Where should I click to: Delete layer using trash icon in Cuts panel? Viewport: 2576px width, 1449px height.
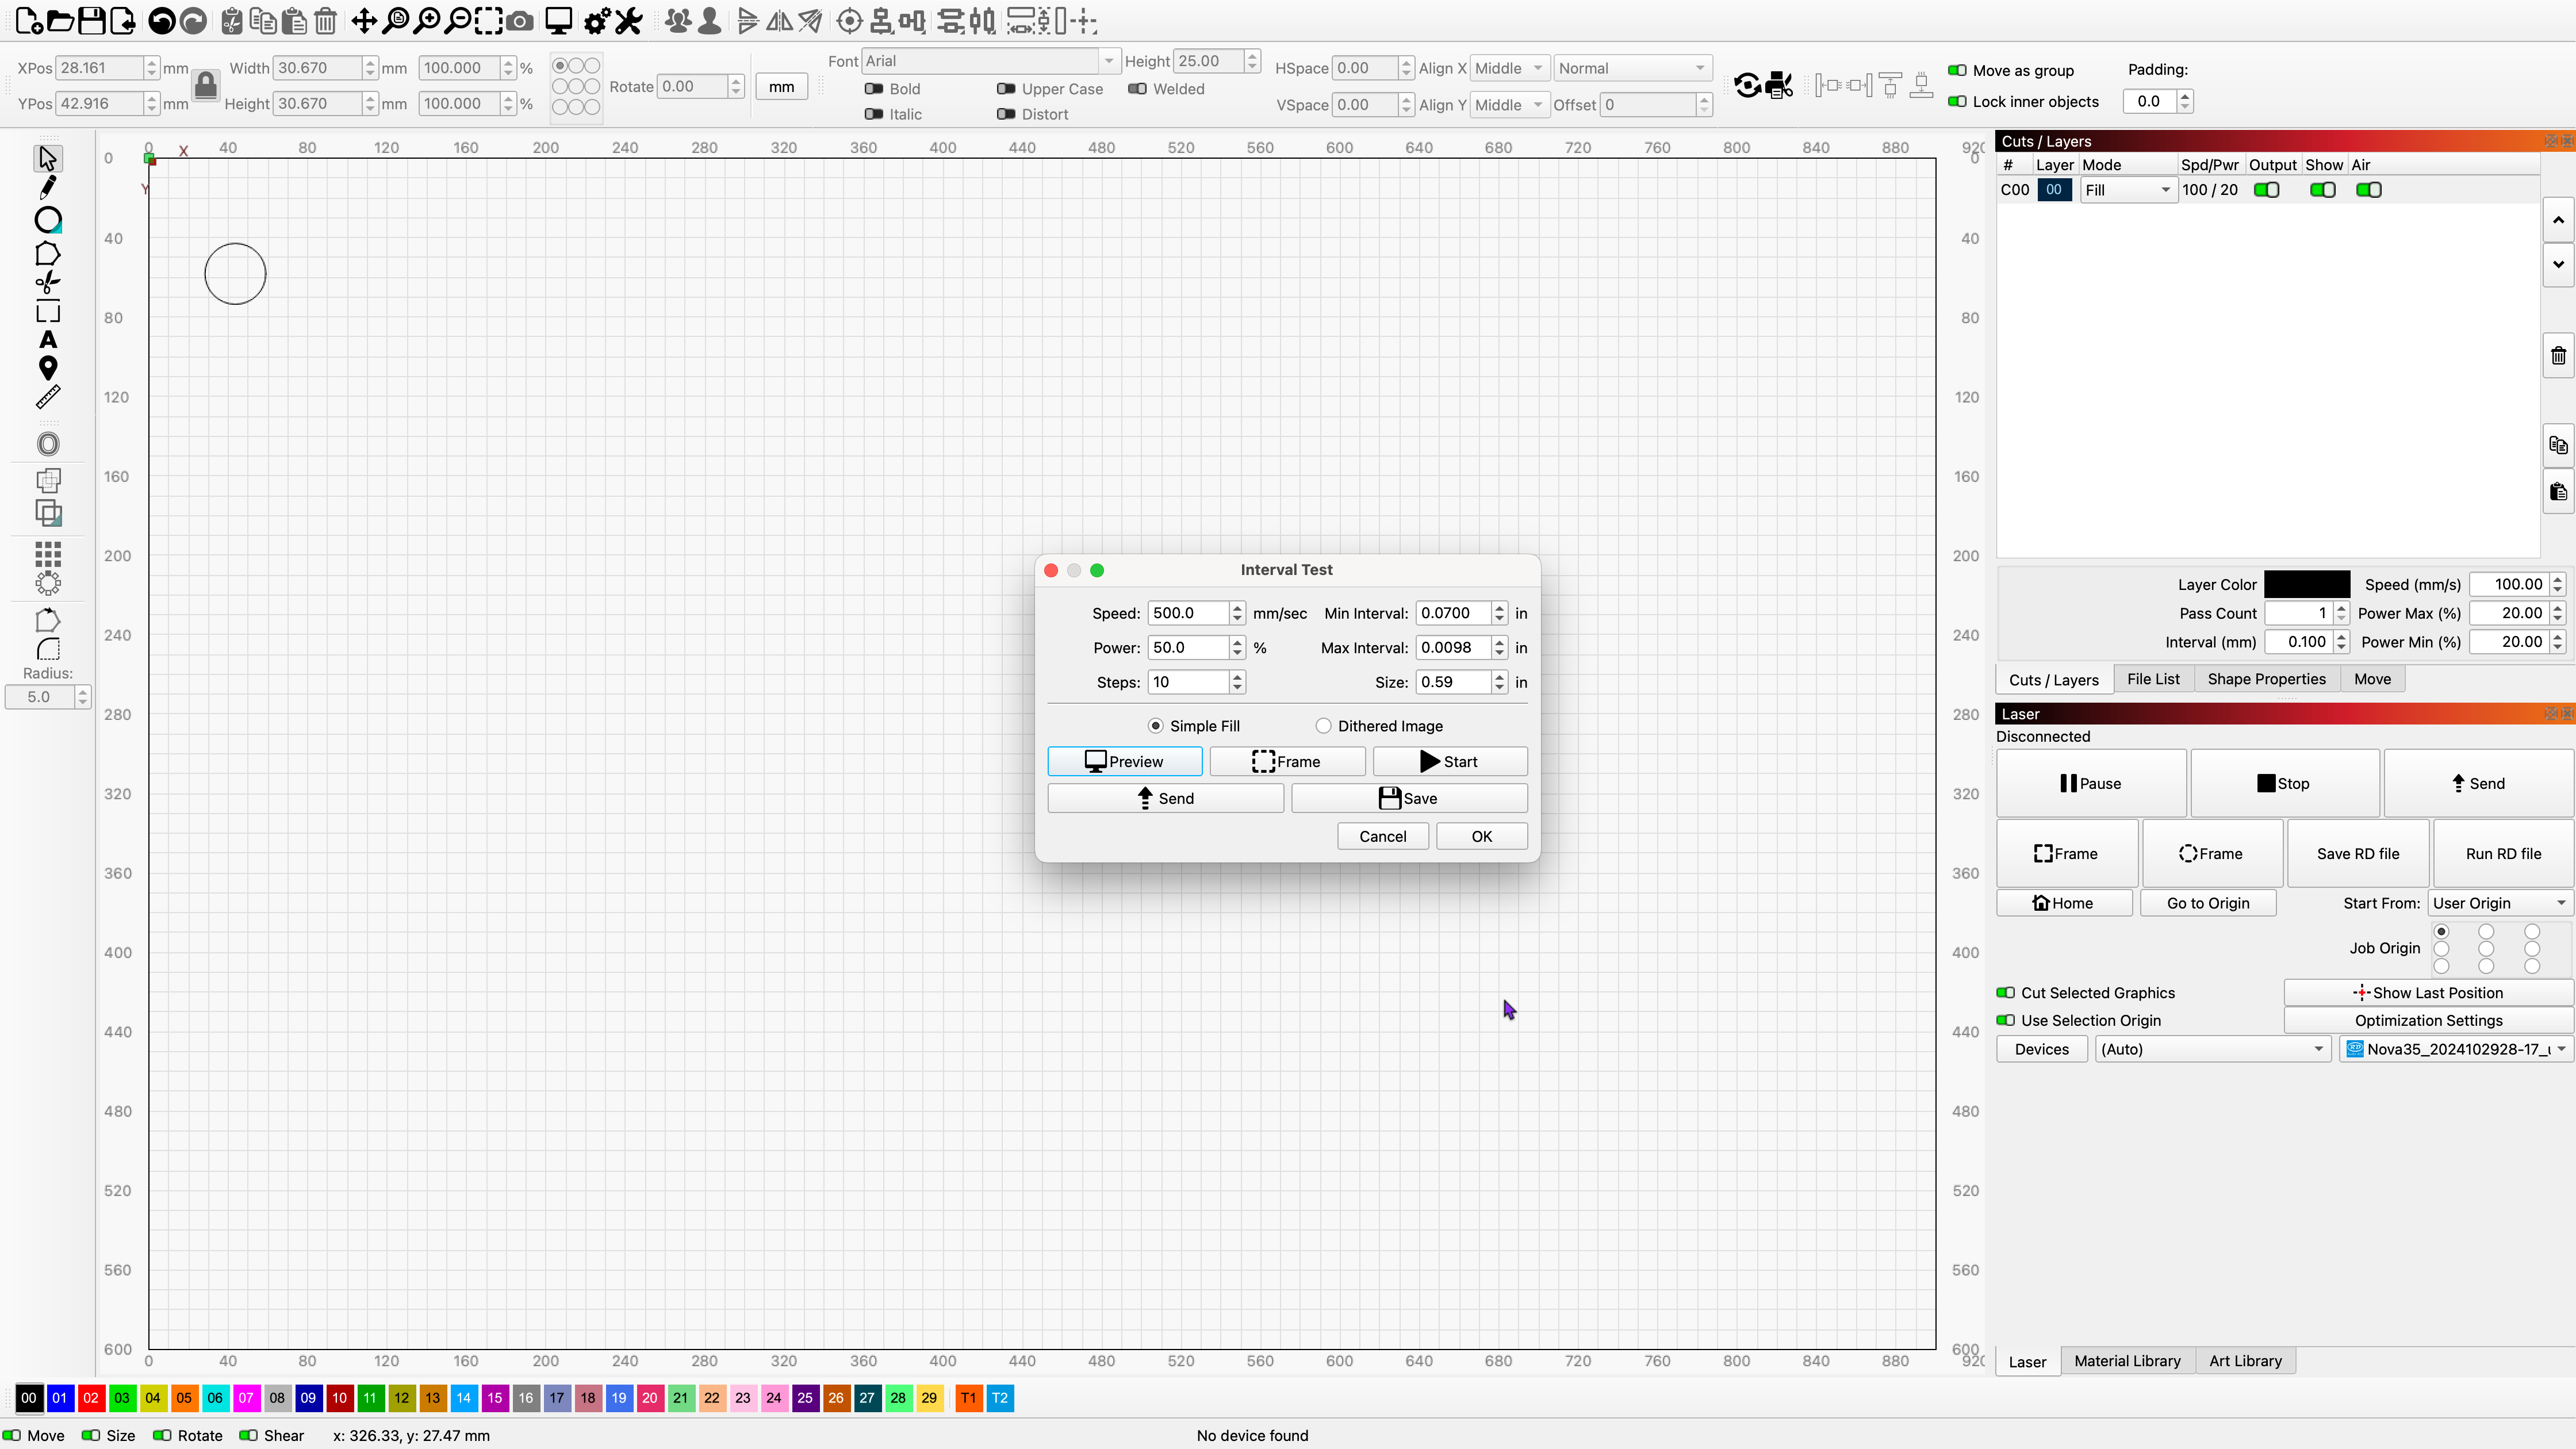tap(2558, 356)
